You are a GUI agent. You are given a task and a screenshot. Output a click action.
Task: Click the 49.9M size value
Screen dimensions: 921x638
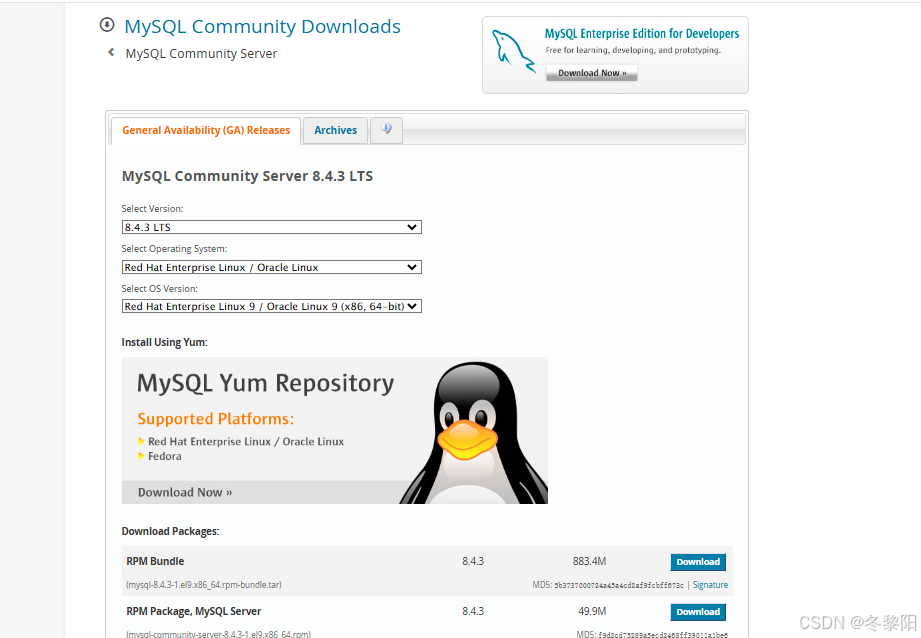tap(591, 611)
